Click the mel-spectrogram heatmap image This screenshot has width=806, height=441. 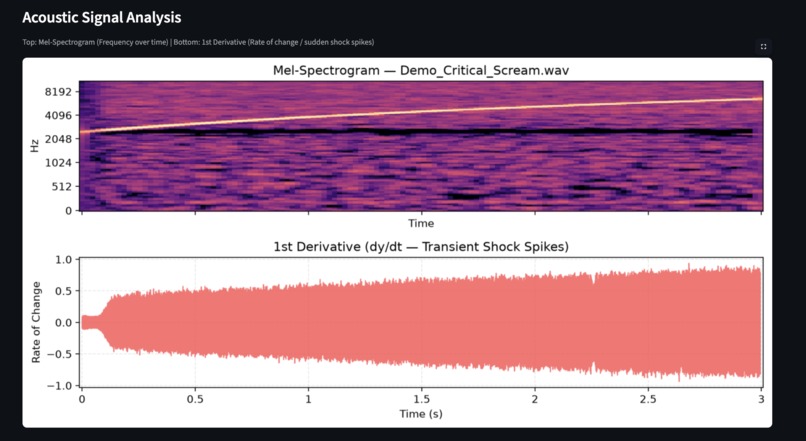pyautogui.click(x=421, y=146)
